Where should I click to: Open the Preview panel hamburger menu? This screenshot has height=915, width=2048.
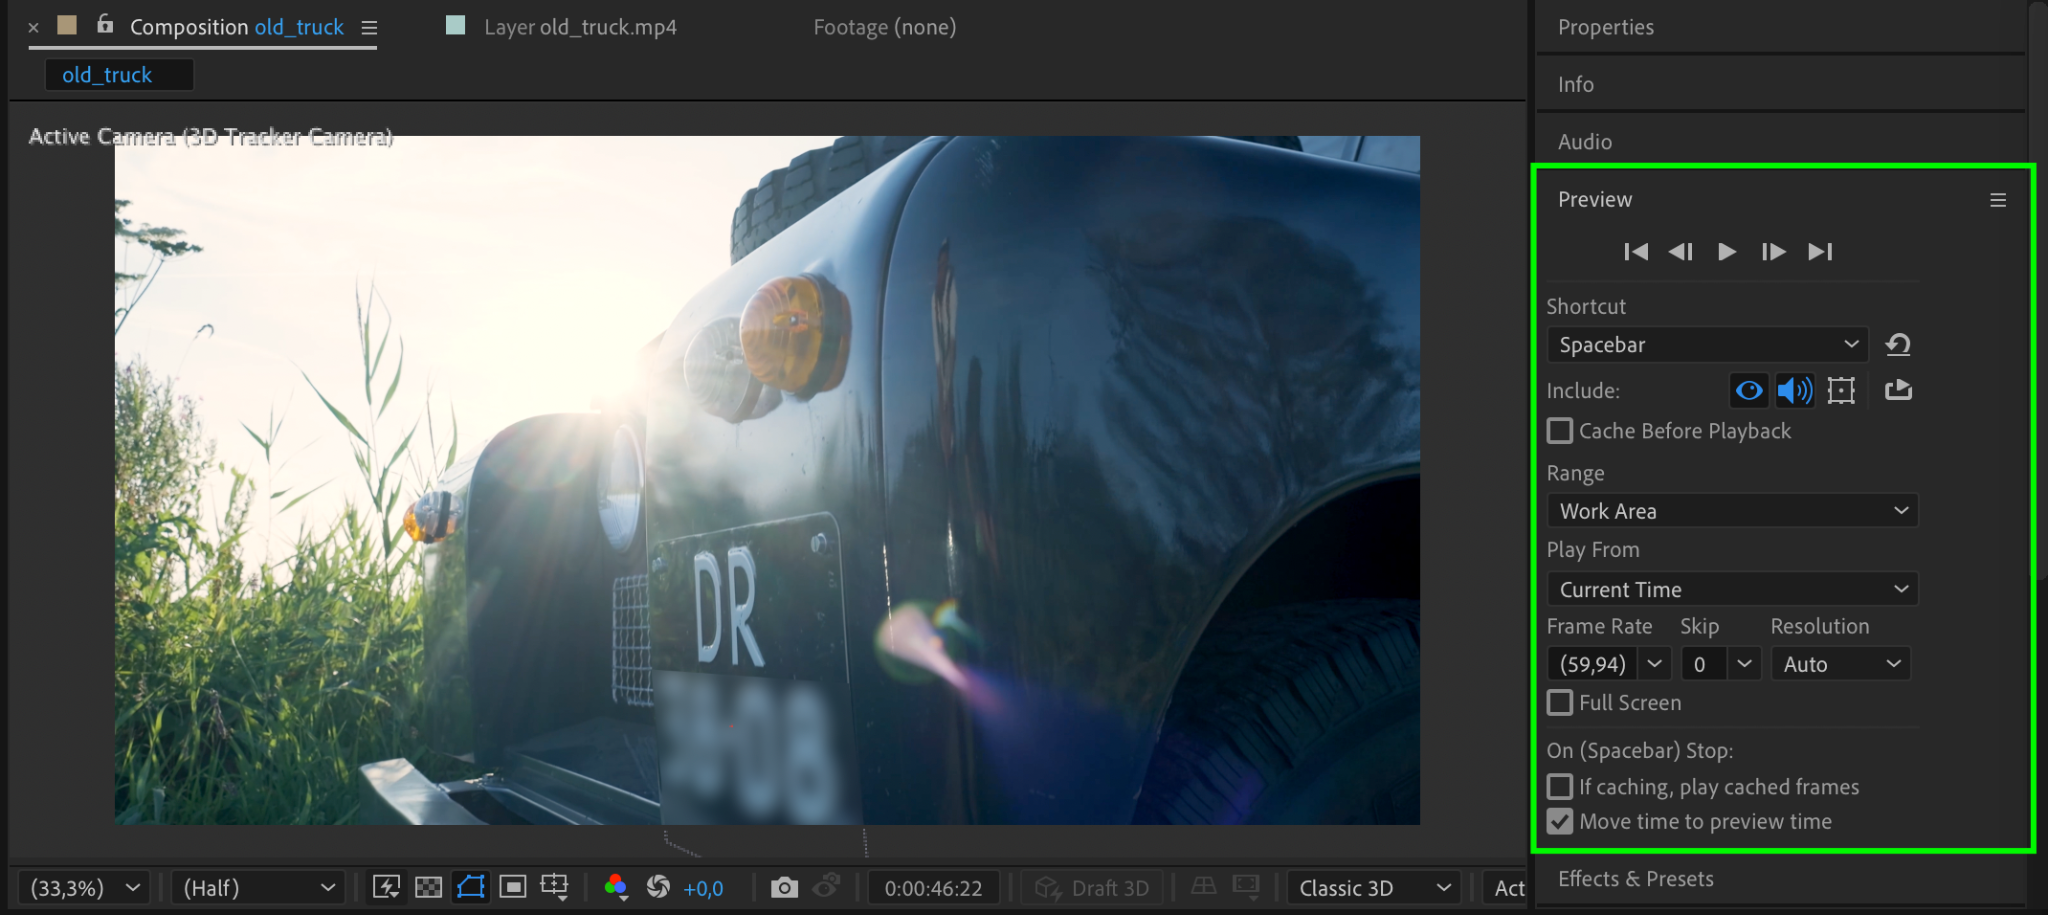(1998, 200)
